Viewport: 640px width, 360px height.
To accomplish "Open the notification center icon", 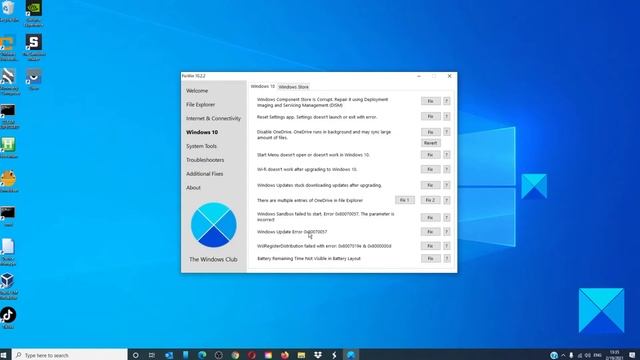I will [632, 355].
